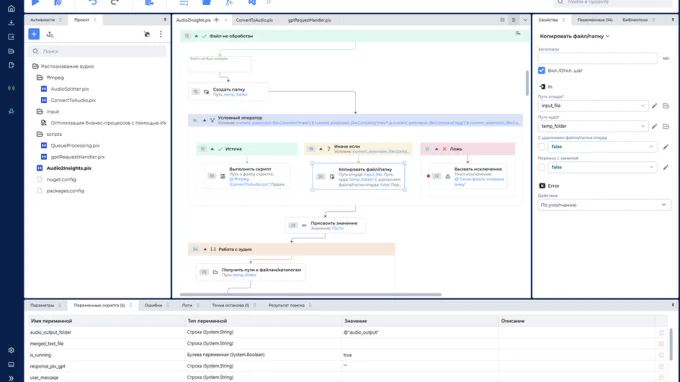Collapse the Условный оператор block
Viewport: 680px width, 382px height.
coord(204,120)
